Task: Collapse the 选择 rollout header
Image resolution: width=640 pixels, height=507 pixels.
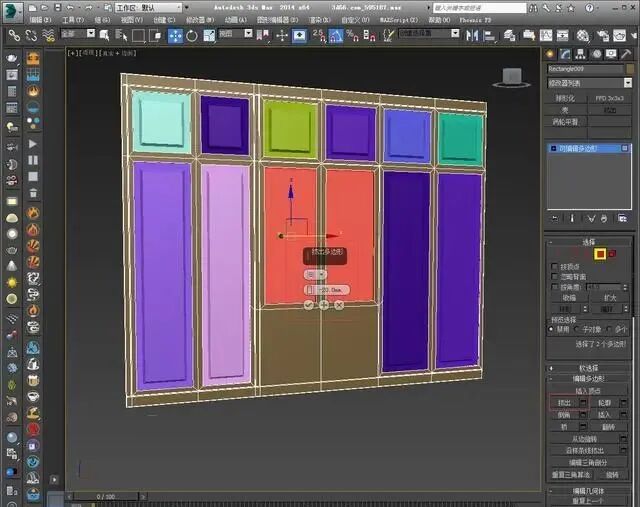Action: pos(588,242)
